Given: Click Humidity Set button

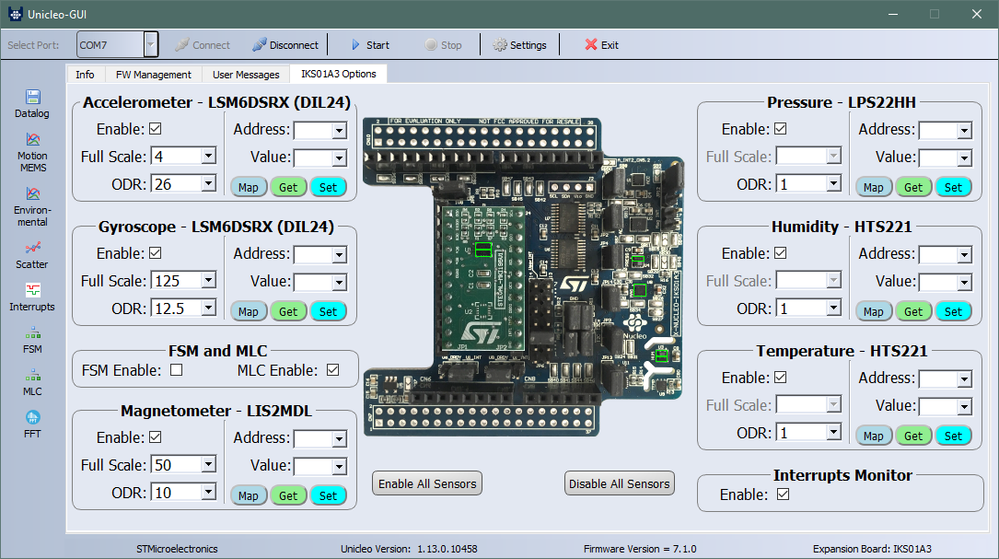Looking at the screenshot, I should pos(953,311).
